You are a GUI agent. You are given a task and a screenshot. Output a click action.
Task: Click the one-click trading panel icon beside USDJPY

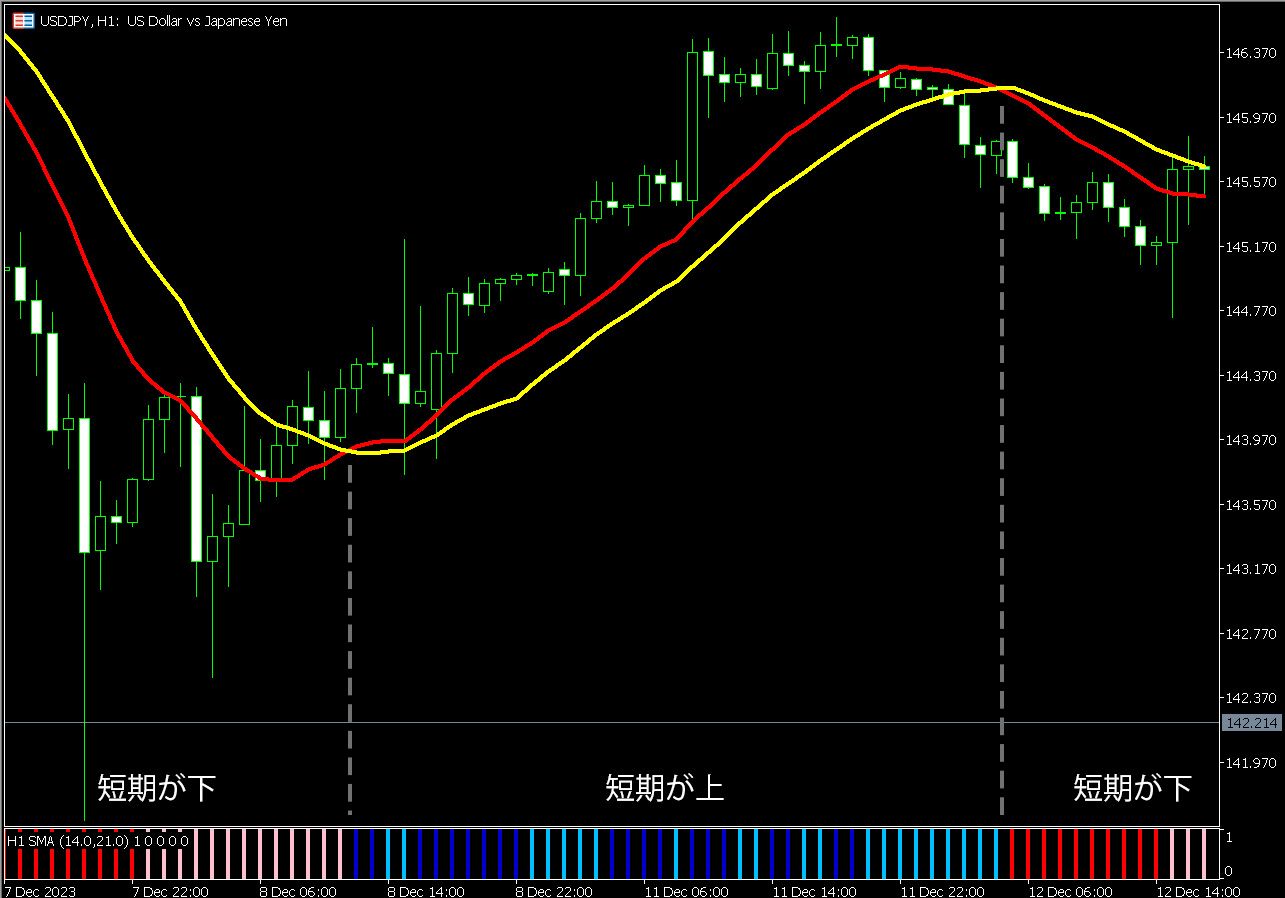(x=22, y=20)
